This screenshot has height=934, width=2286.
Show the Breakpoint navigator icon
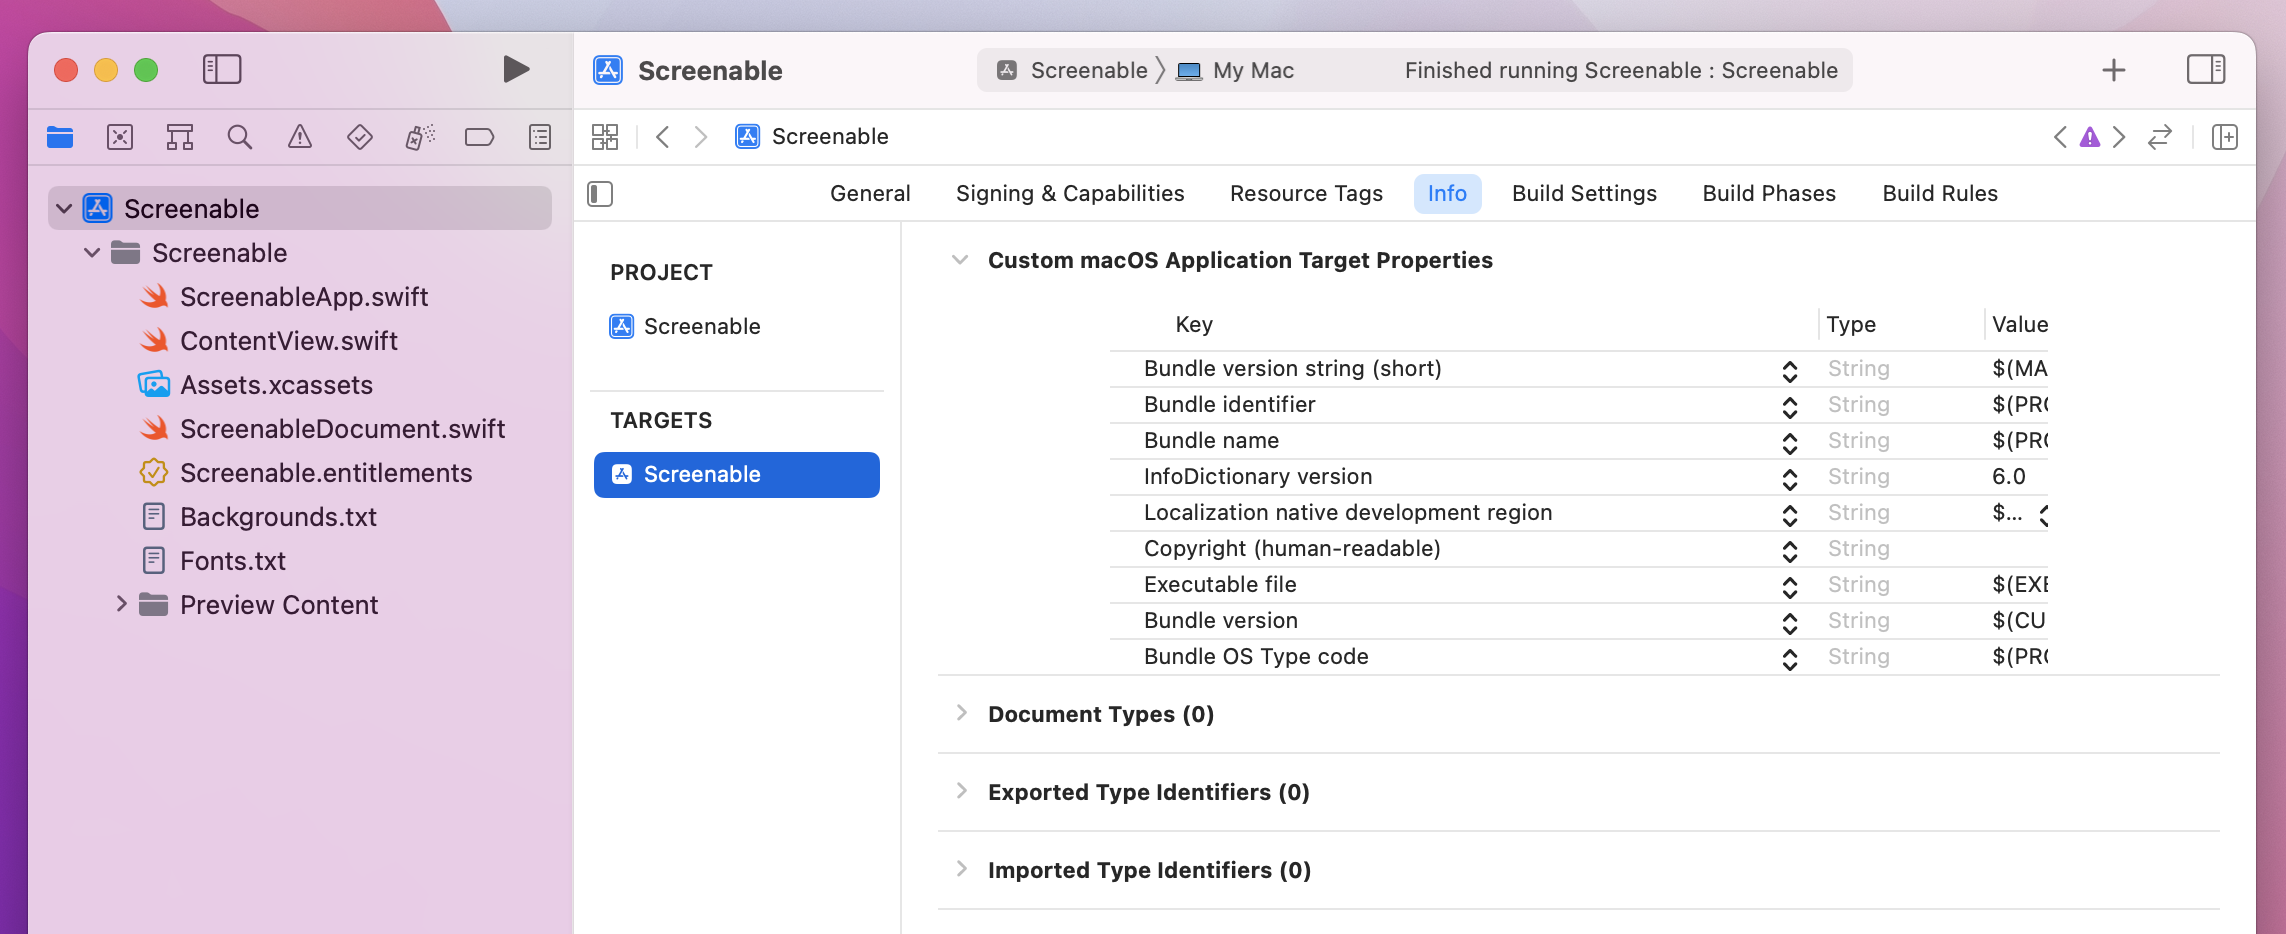pos(479,137)
